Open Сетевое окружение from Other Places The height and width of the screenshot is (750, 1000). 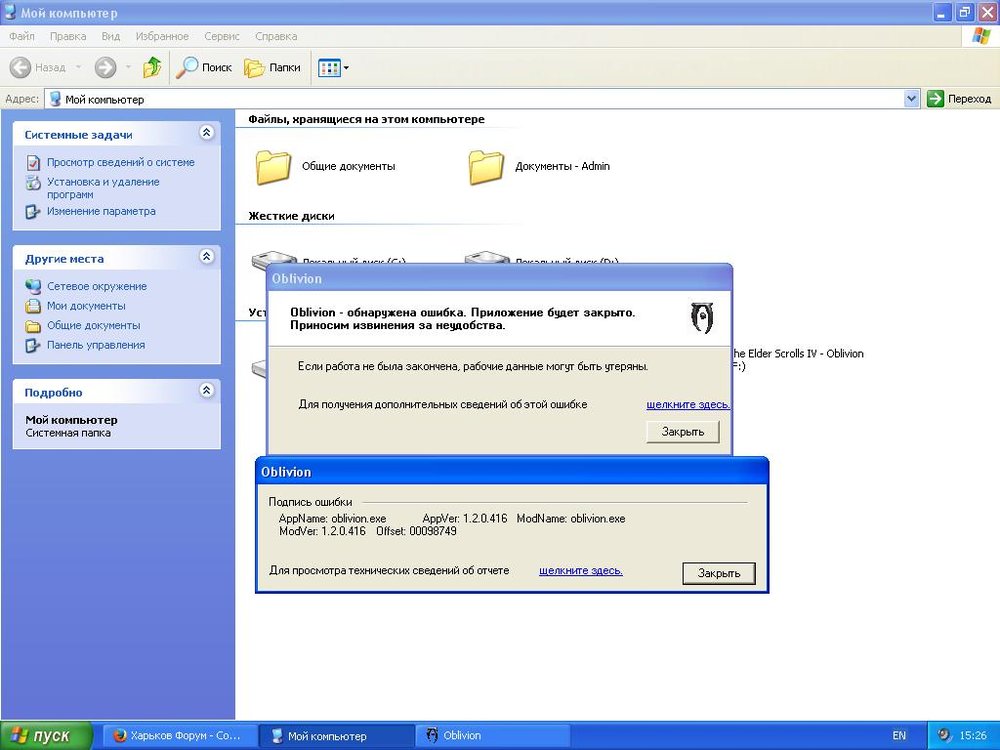(97, 286)
